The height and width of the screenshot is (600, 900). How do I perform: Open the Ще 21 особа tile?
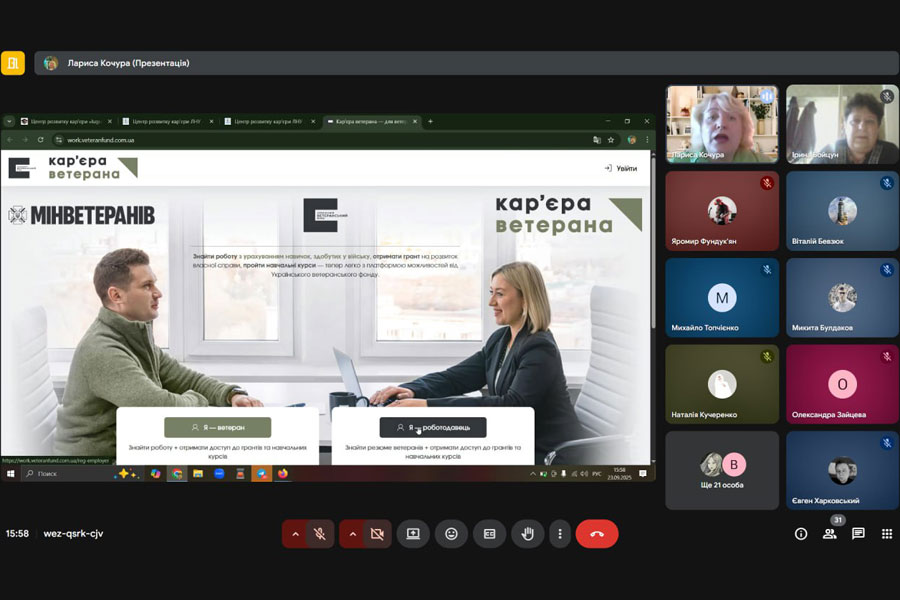(722, 470)
